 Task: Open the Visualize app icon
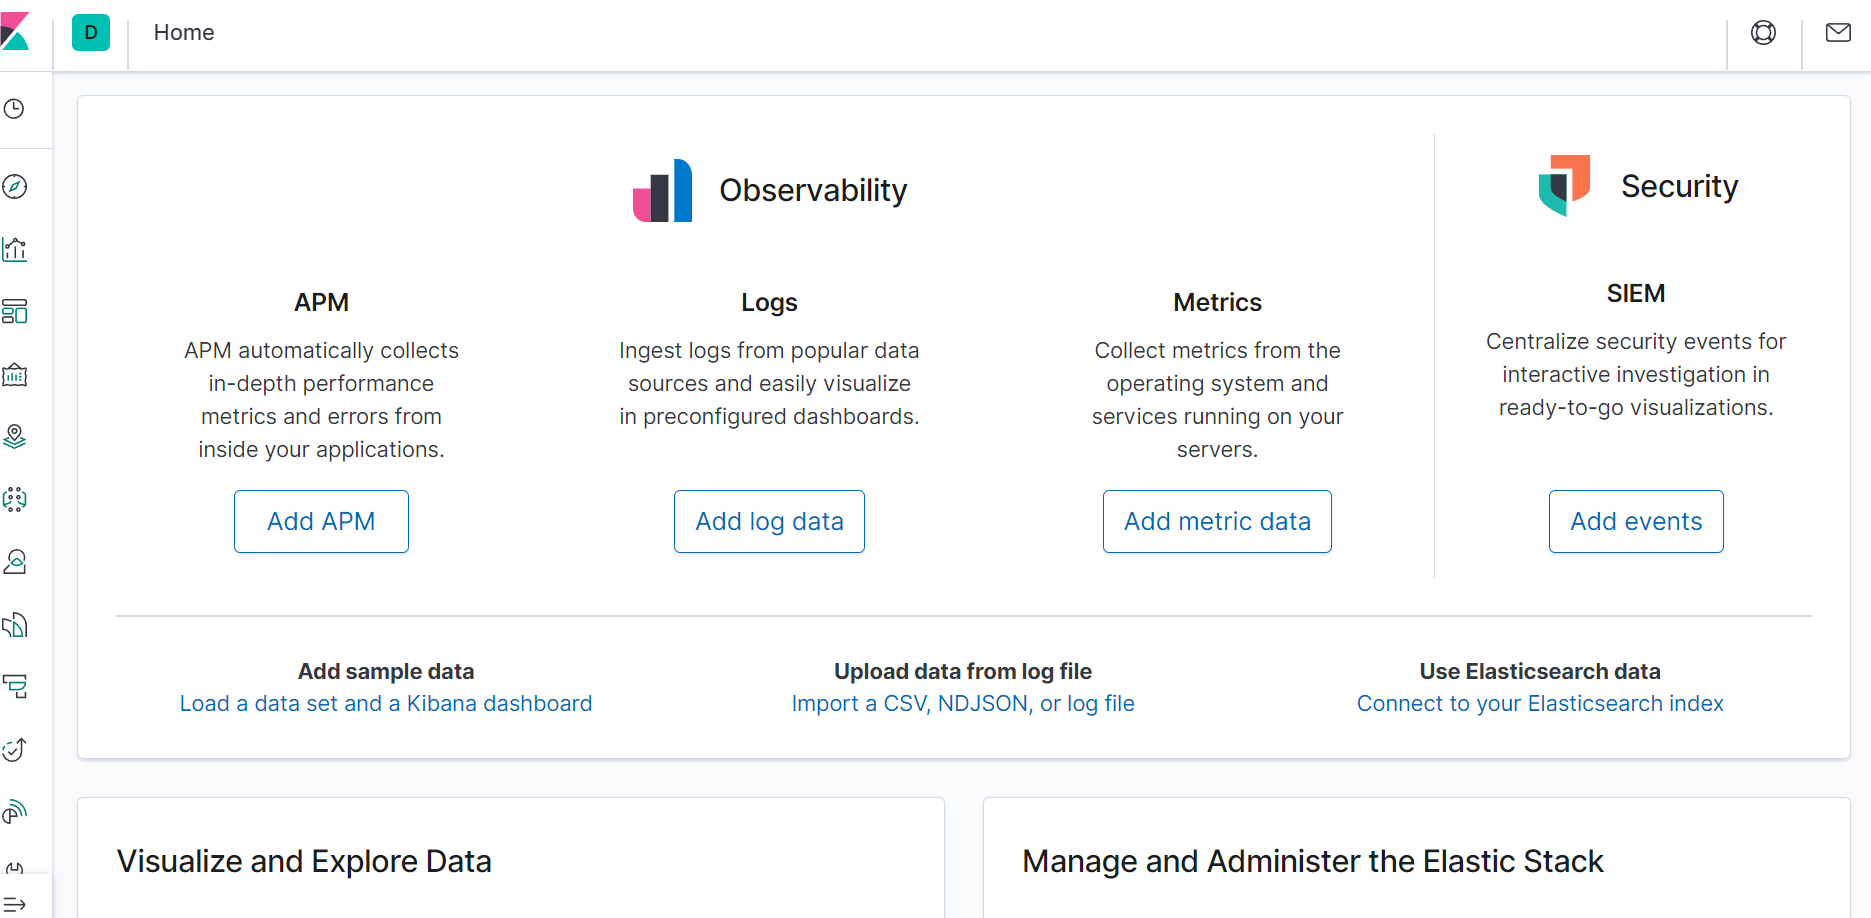tap(15, 249)
